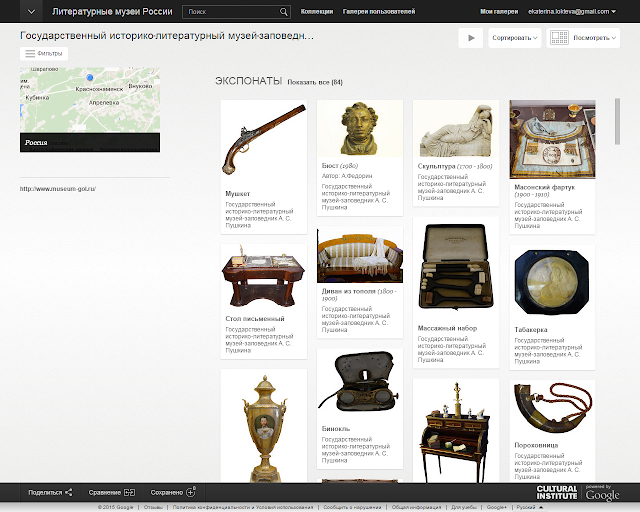
Task: Click the Cultural Institute logo
Action: coord(557,492)
